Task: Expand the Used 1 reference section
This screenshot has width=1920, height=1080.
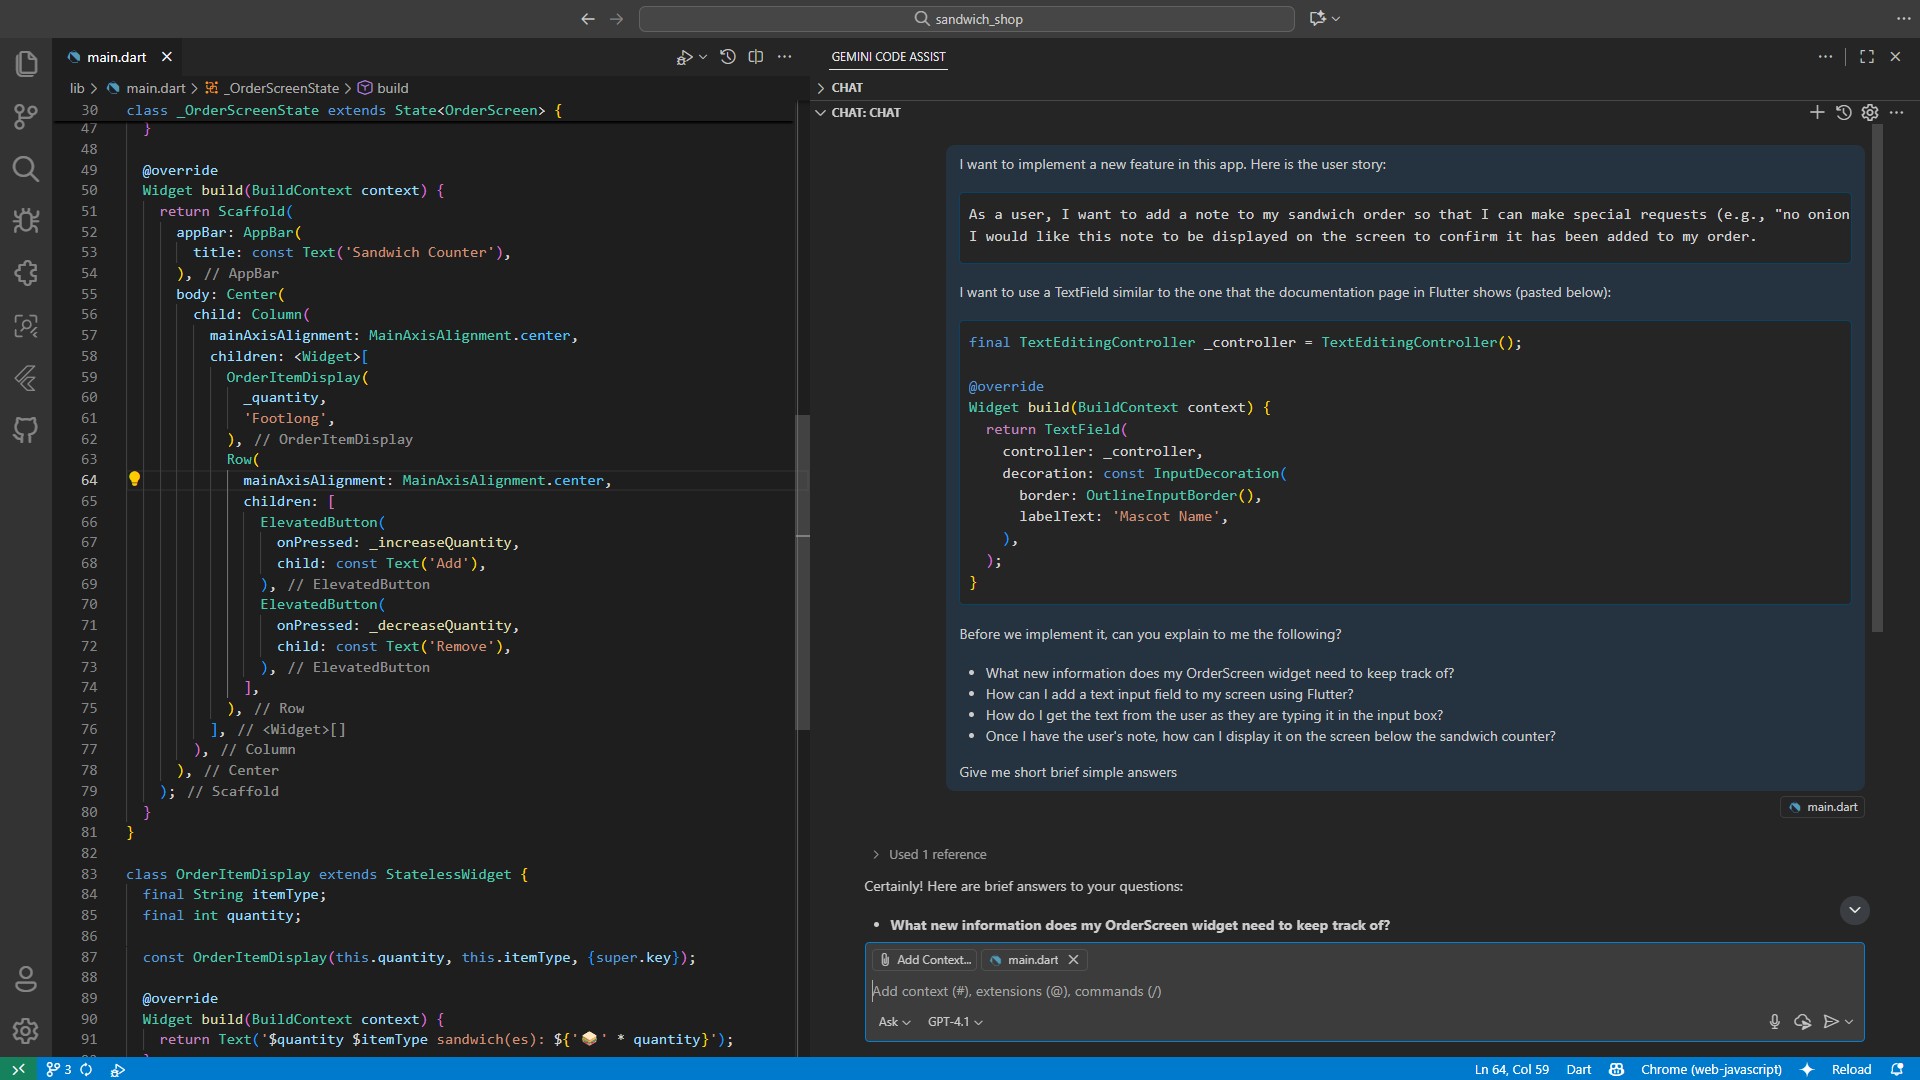Action: [x=928, y=855]
